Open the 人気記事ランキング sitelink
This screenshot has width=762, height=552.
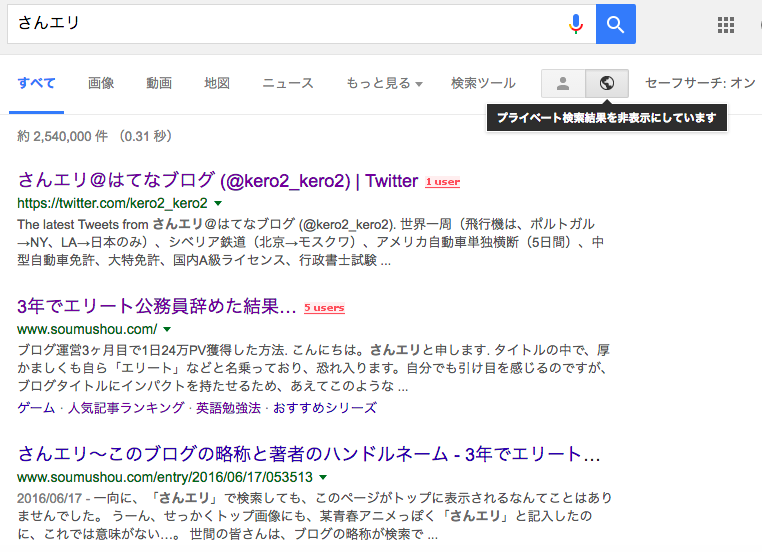coord(126,408)
